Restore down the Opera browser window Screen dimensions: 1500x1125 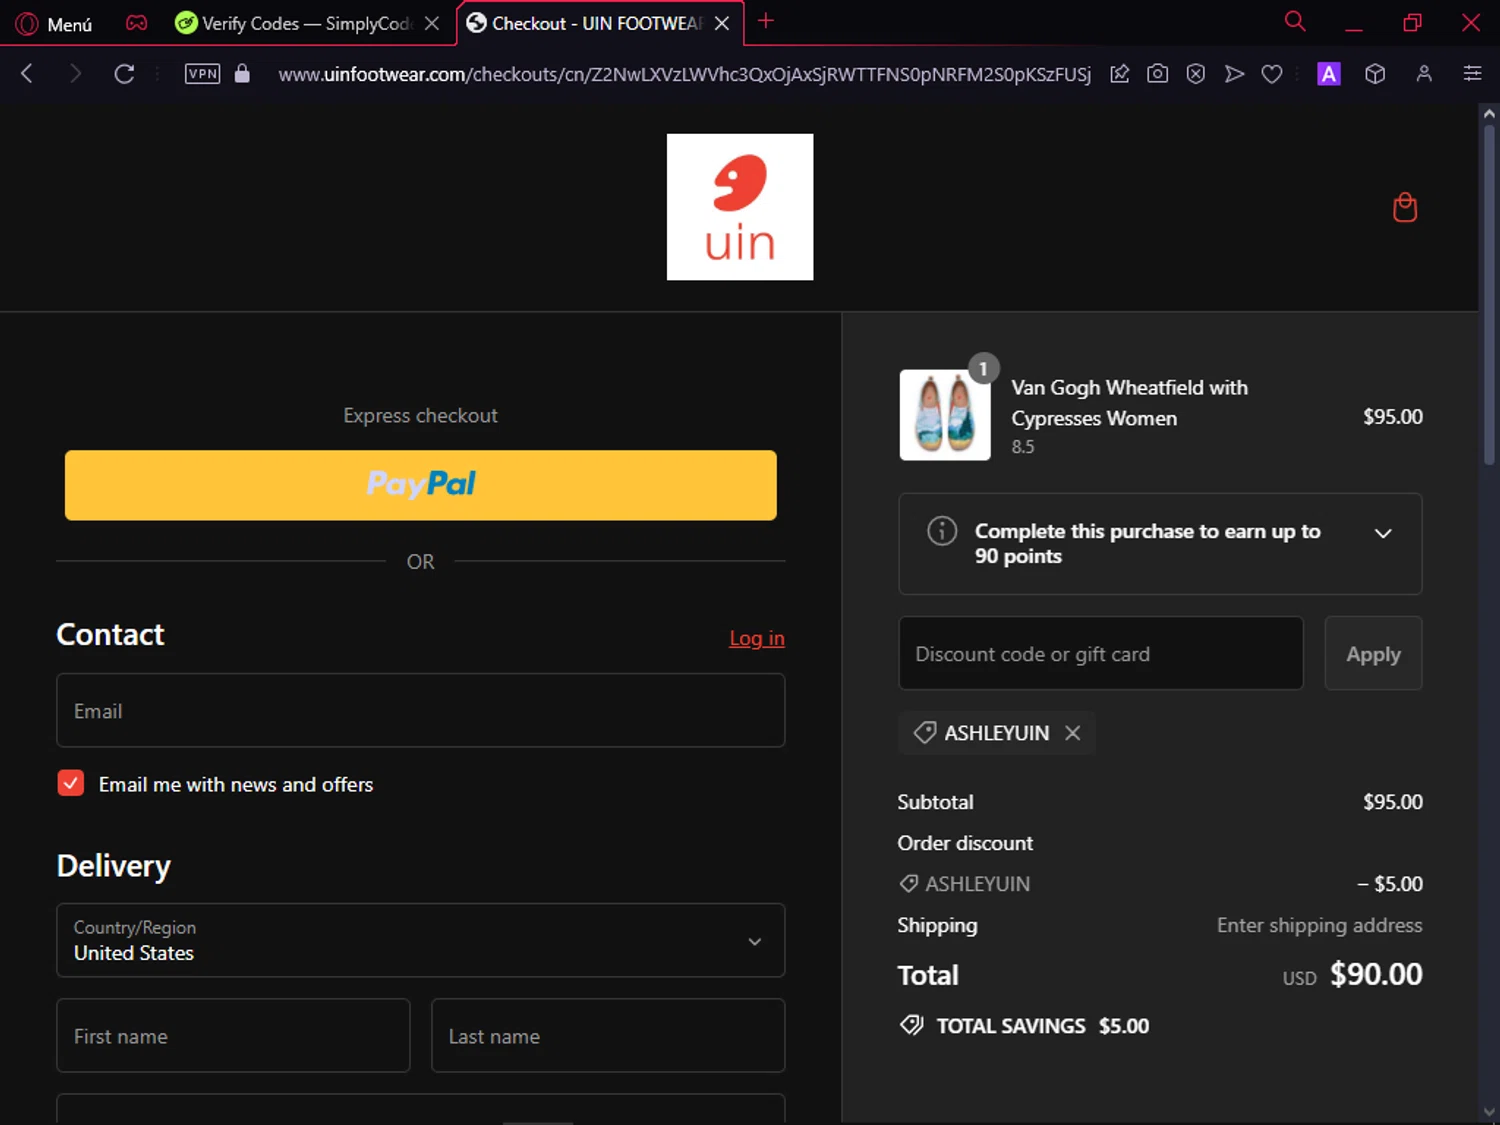point(1412,22)
